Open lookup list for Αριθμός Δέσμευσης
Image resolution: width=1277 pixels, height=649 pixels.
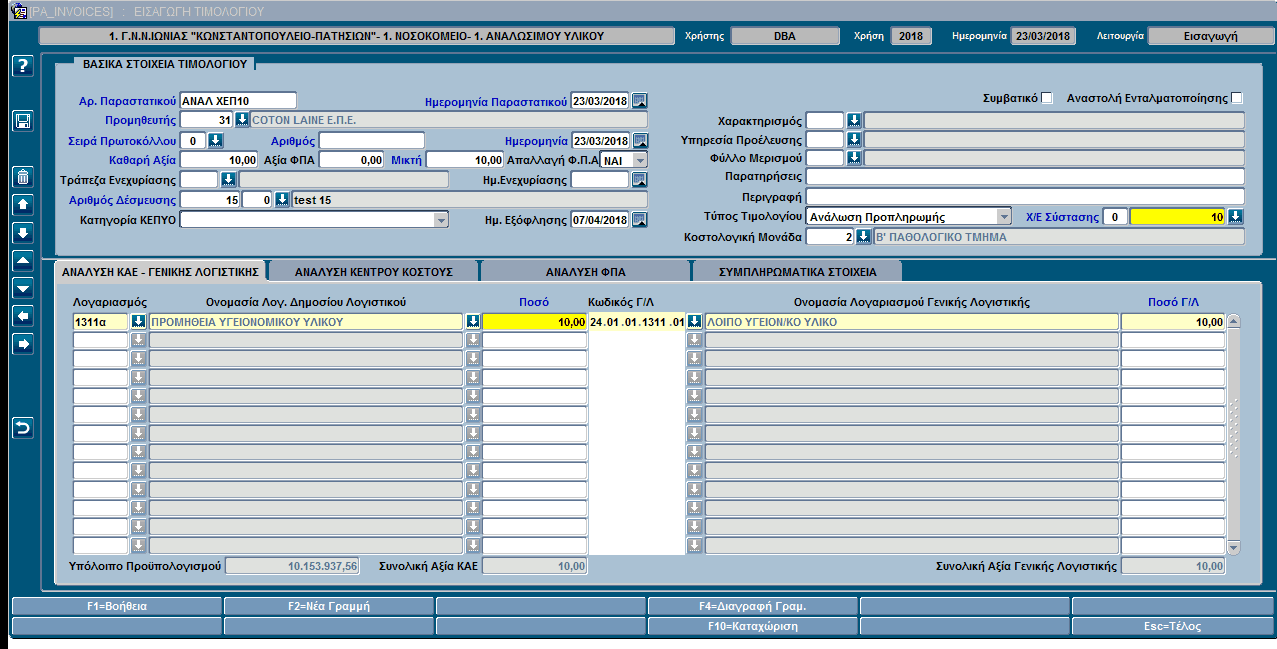[x=282, y=200]
